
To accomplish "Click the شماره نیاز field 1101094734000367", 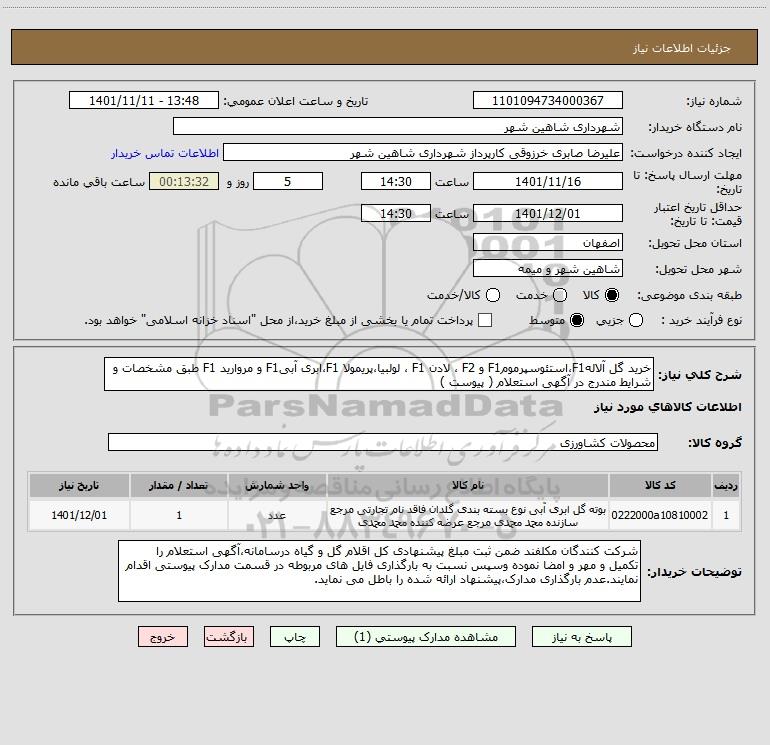I will point(548,101).
